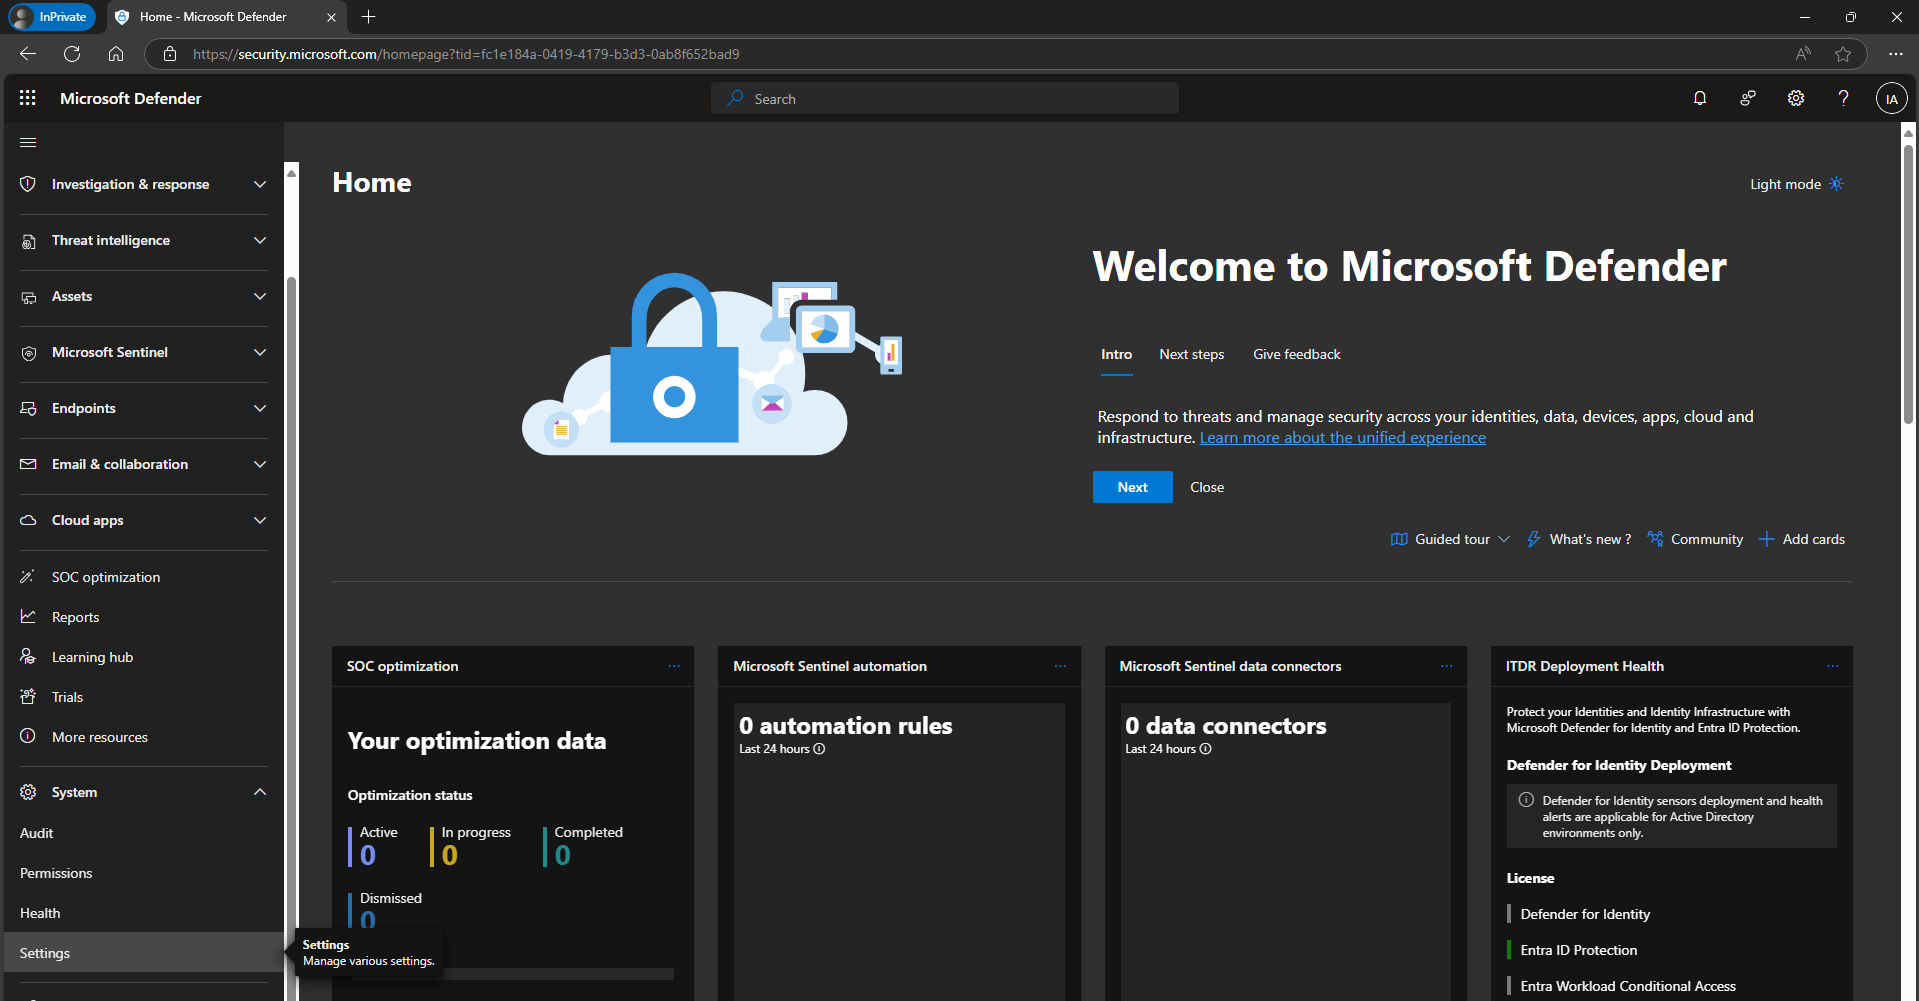Expand Cloud apps section chevron
The height and width of the screenshot is (1001, 1919).
coord(260,520)
